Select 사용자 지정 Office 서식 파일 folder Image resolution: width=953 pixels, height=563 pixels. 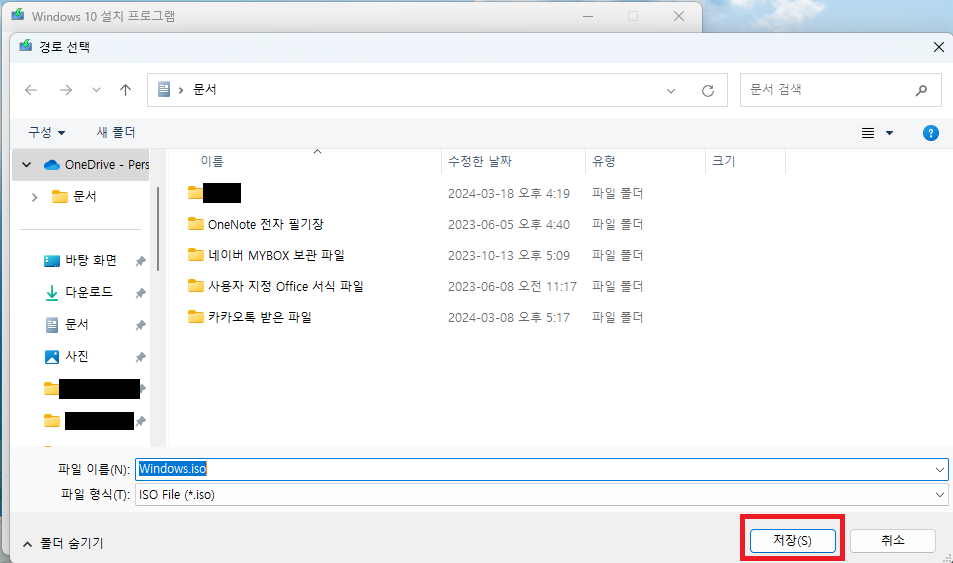286,286
